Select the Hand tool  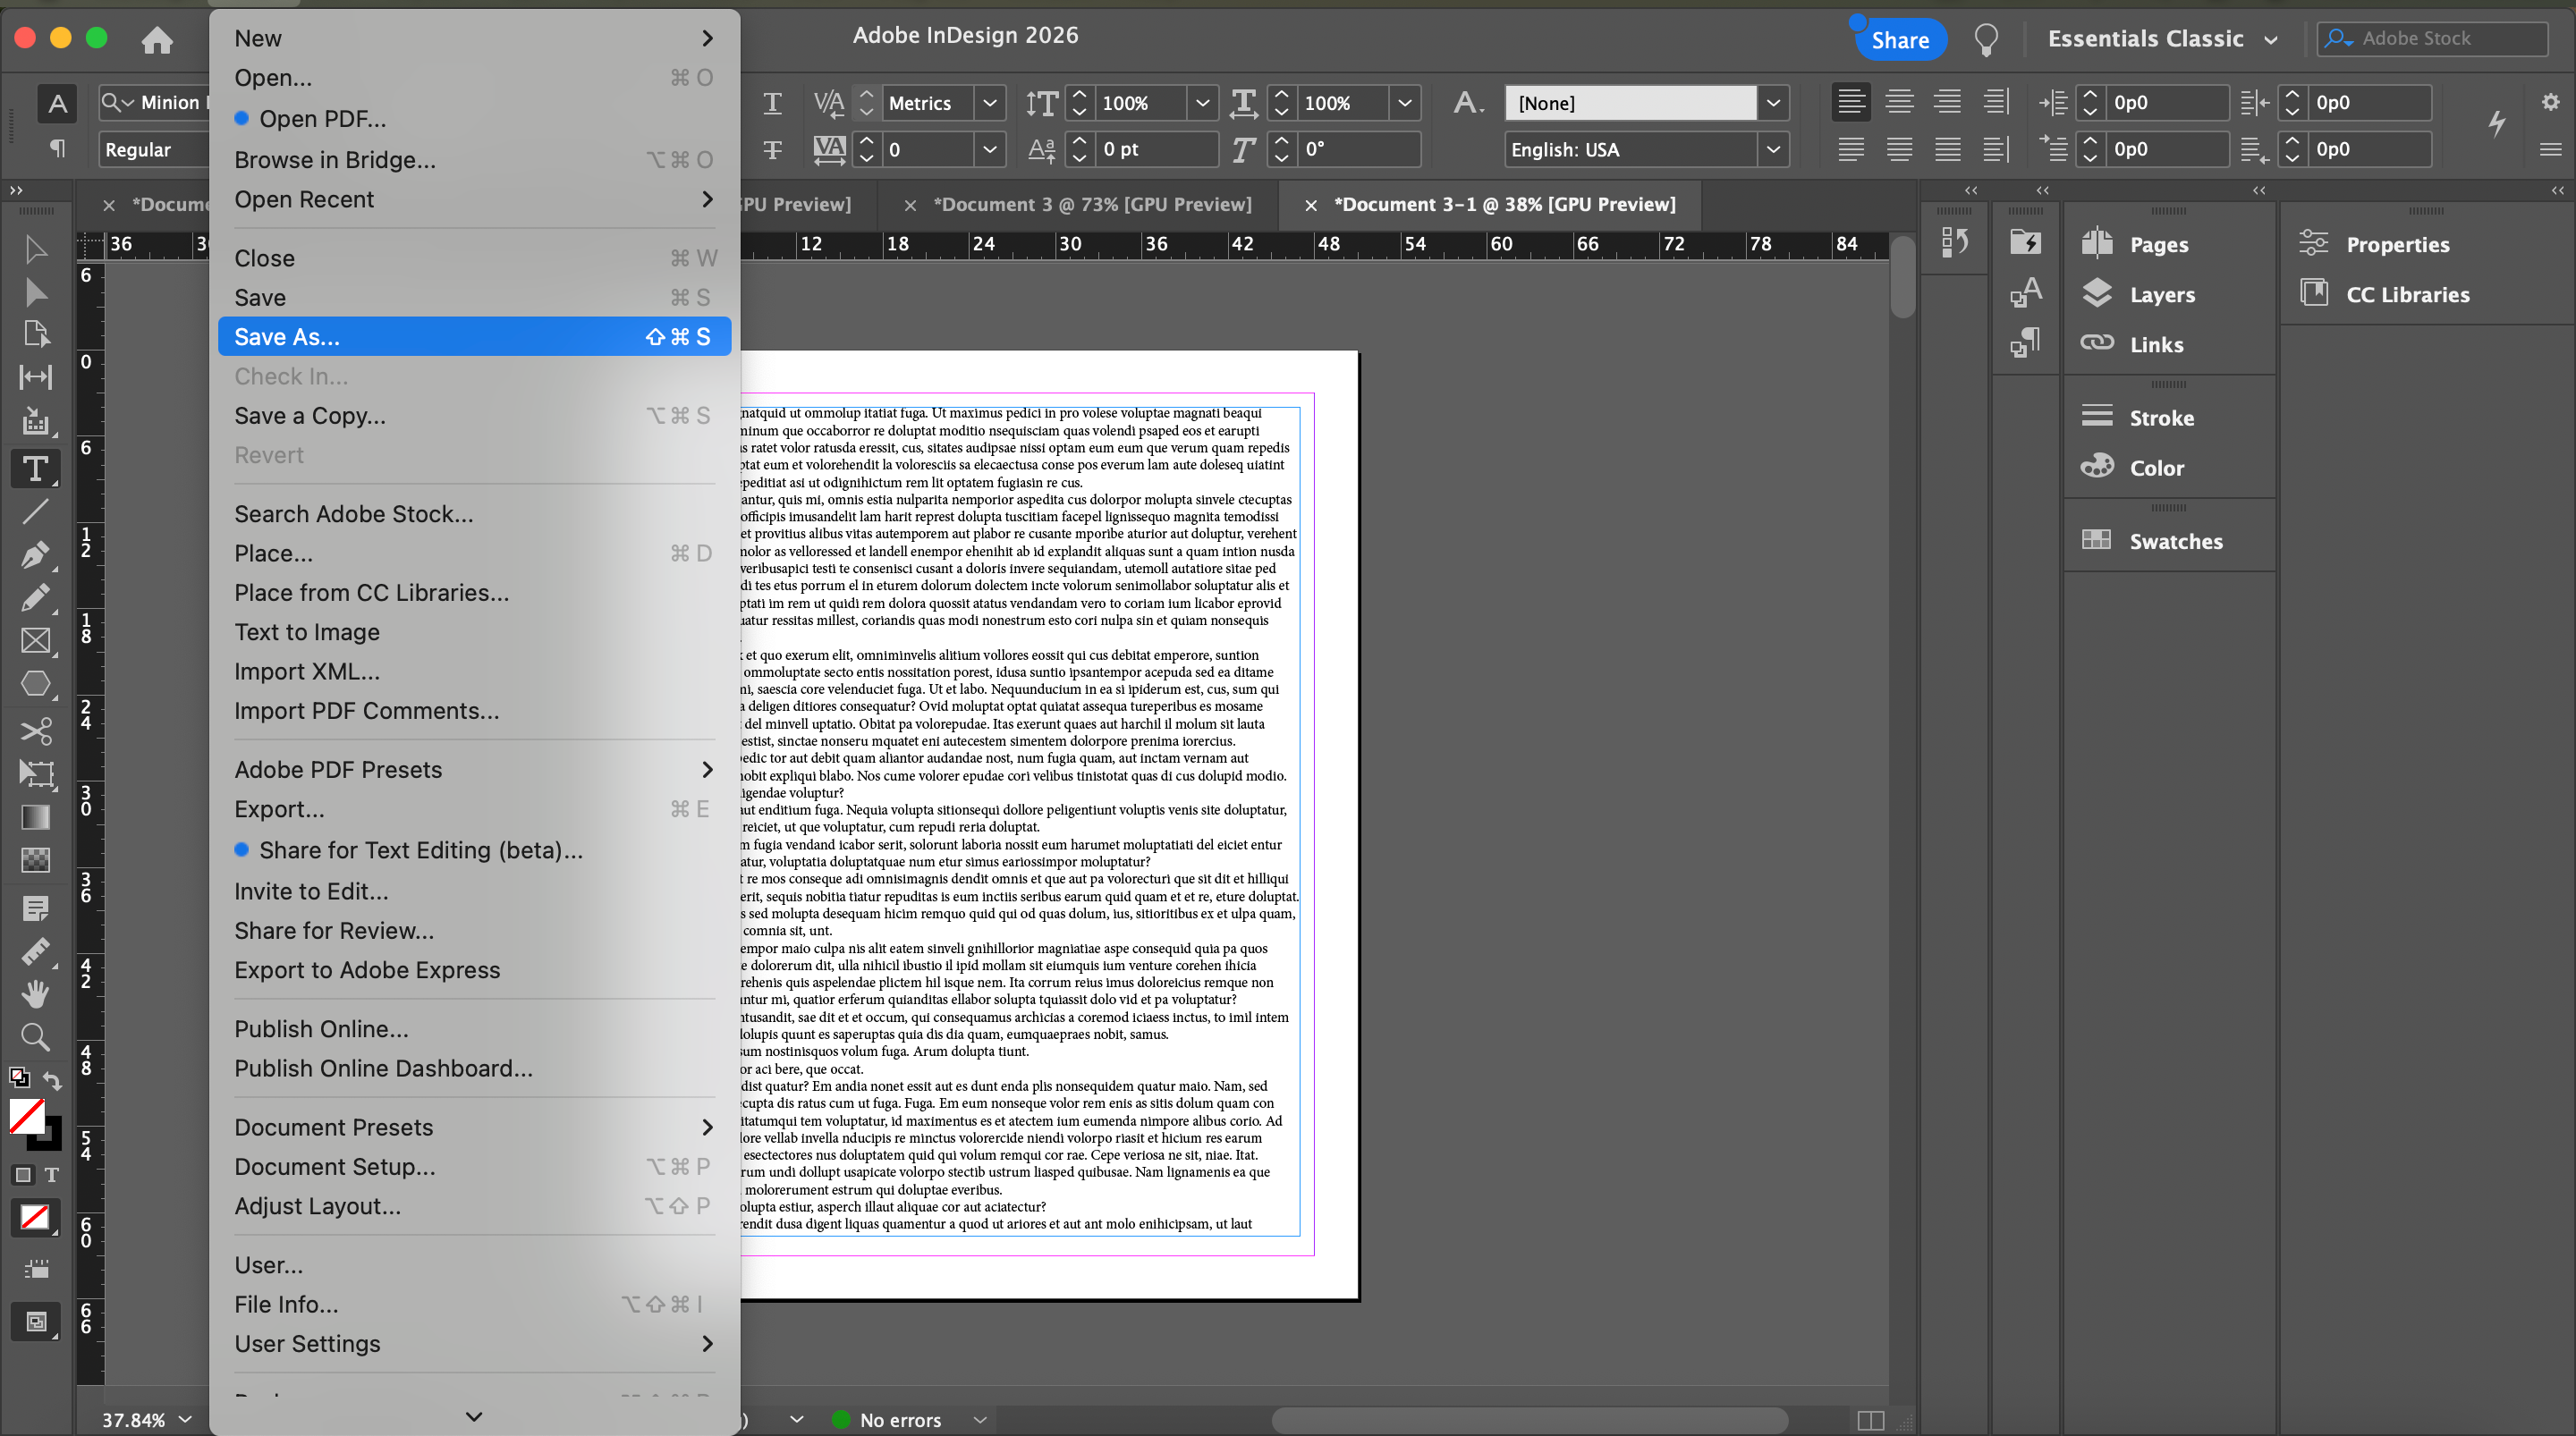[x=35, y=993]
